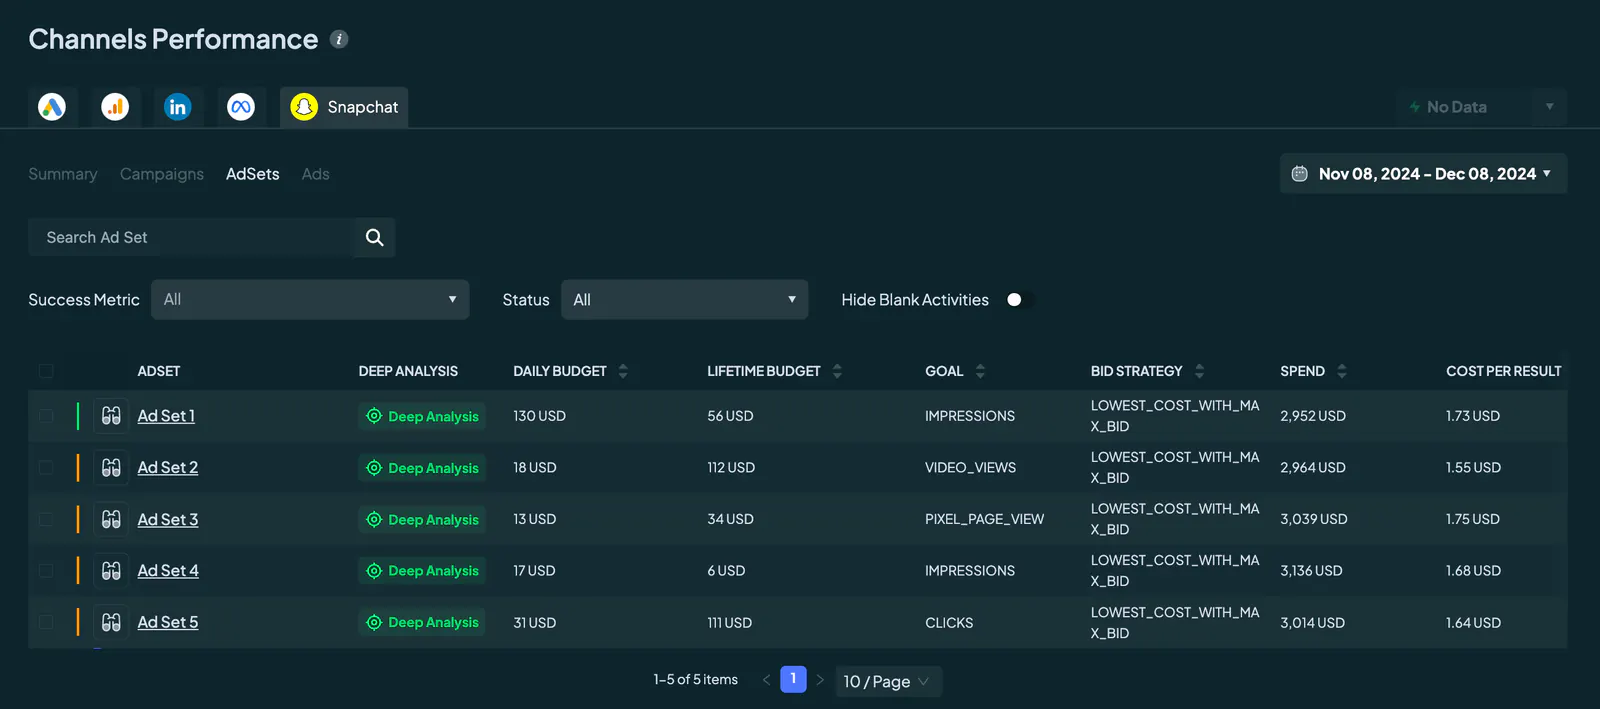Click the info icon beside Channels Performance
Image resolution: width=1600 pixels, height=709 pixels.
339,39
